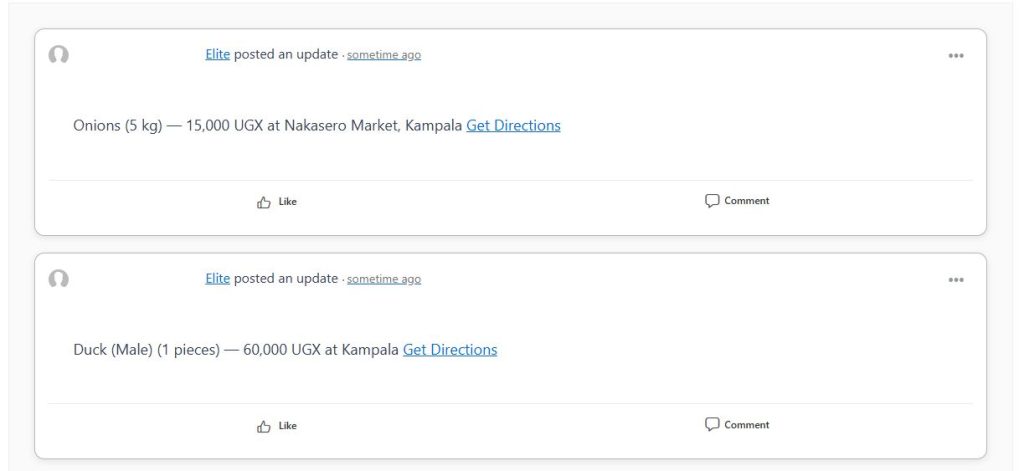
Task: Click the avatar icon on the Duck post
Action: click(59, 279)
